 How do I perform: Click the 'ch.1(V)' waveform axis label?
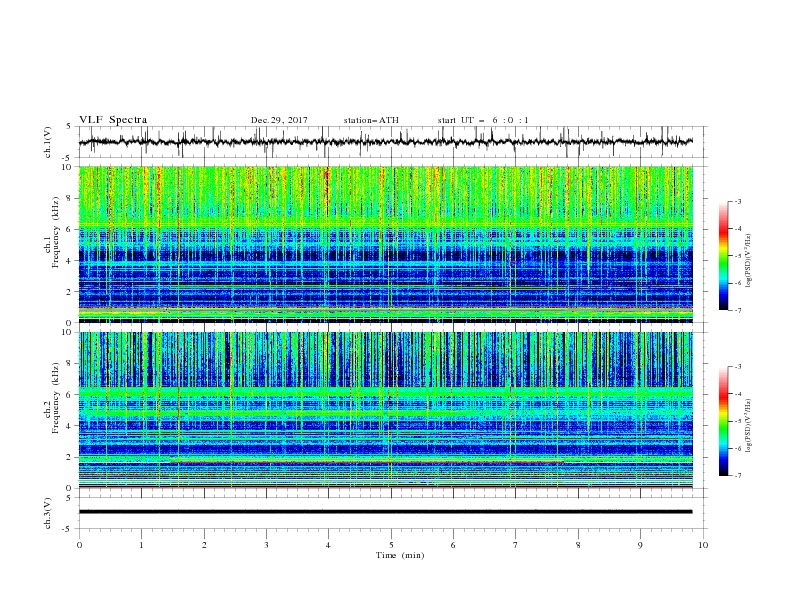(47, 142)
